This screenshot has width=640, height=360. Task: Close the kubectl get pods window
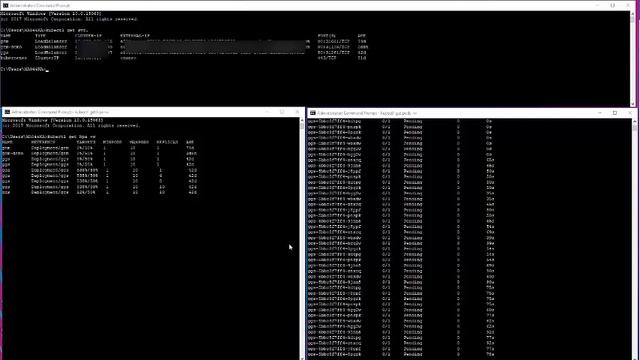tap(630, 113)
